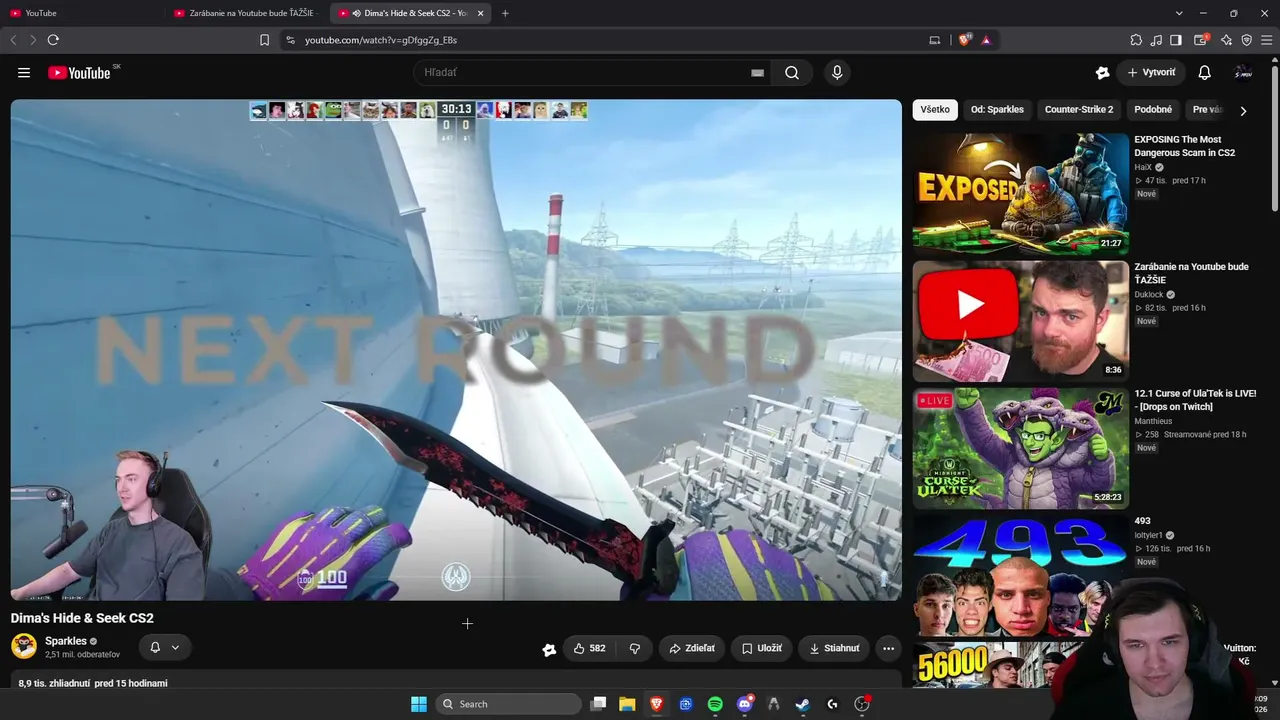Open the account avatar menu
This screenshot has height=720, width=1280.
coord(1243,73)
